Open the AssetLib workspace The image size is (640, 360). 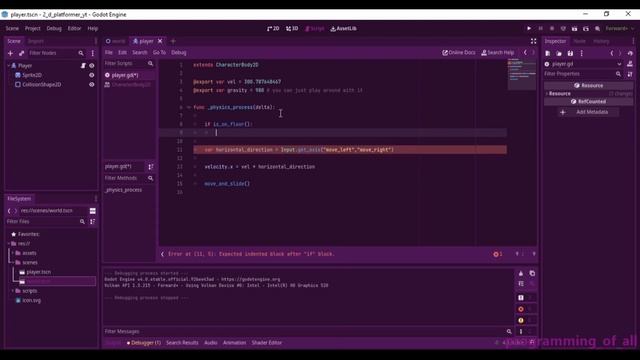(343, 29)
